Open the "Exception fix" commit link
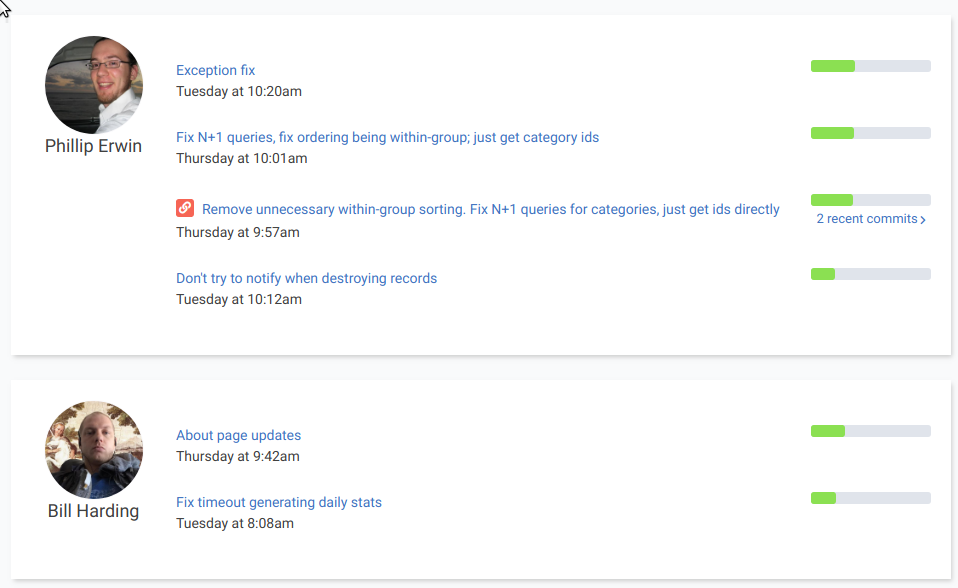 point(216,70)
